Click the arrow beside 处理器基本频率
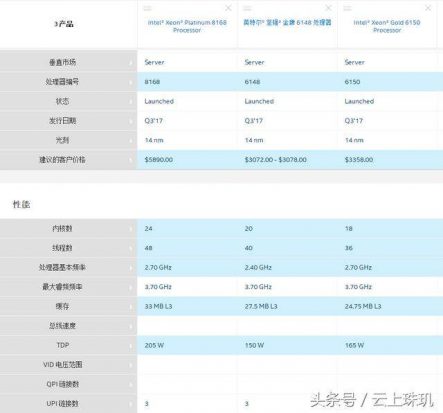The width and height of the screenshot is (443, 413). [x=131, y=268]
